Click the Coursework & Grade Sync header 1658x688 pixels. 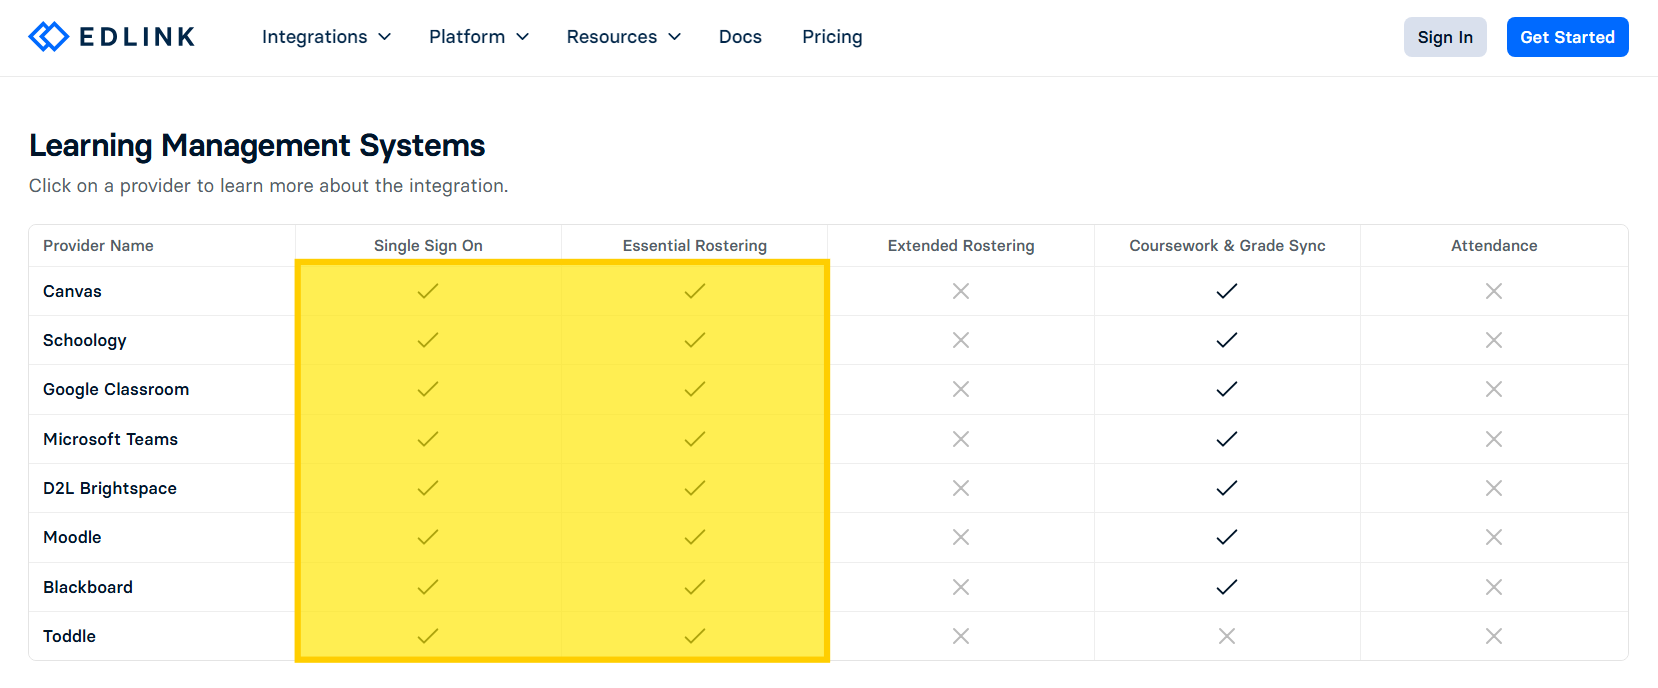1227,246
